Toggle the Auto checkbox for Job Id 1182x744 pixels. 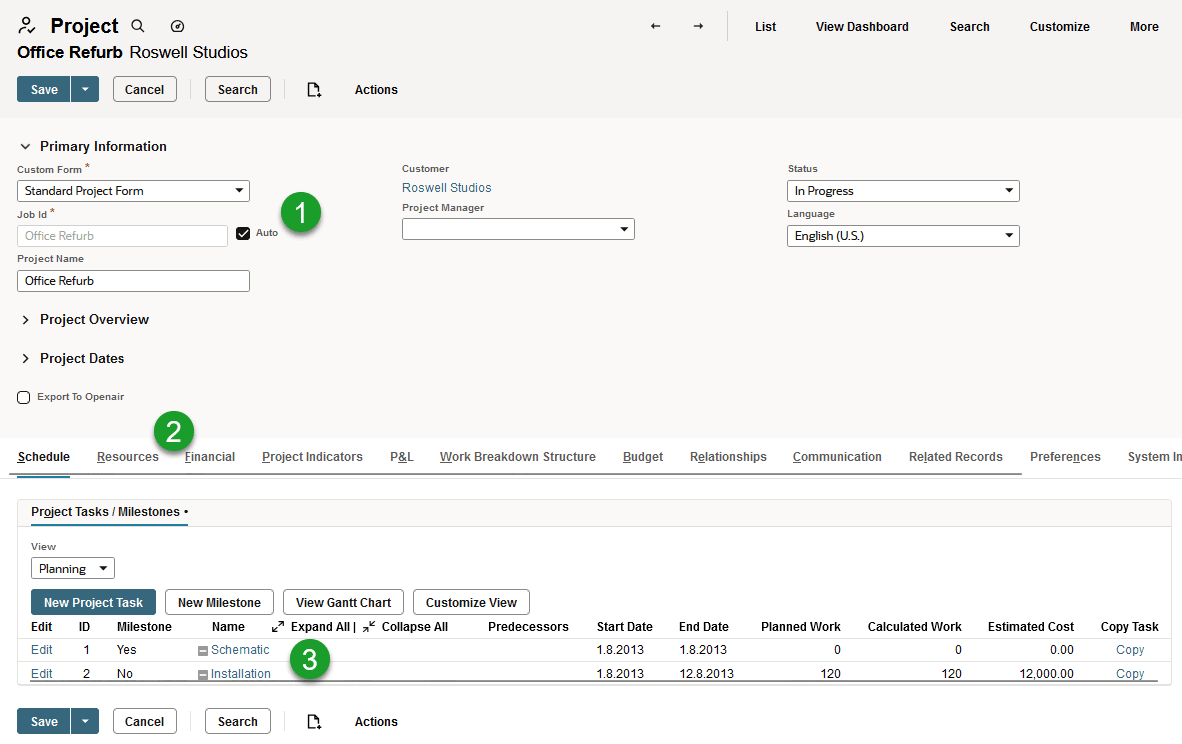click(x=243, y=234)
